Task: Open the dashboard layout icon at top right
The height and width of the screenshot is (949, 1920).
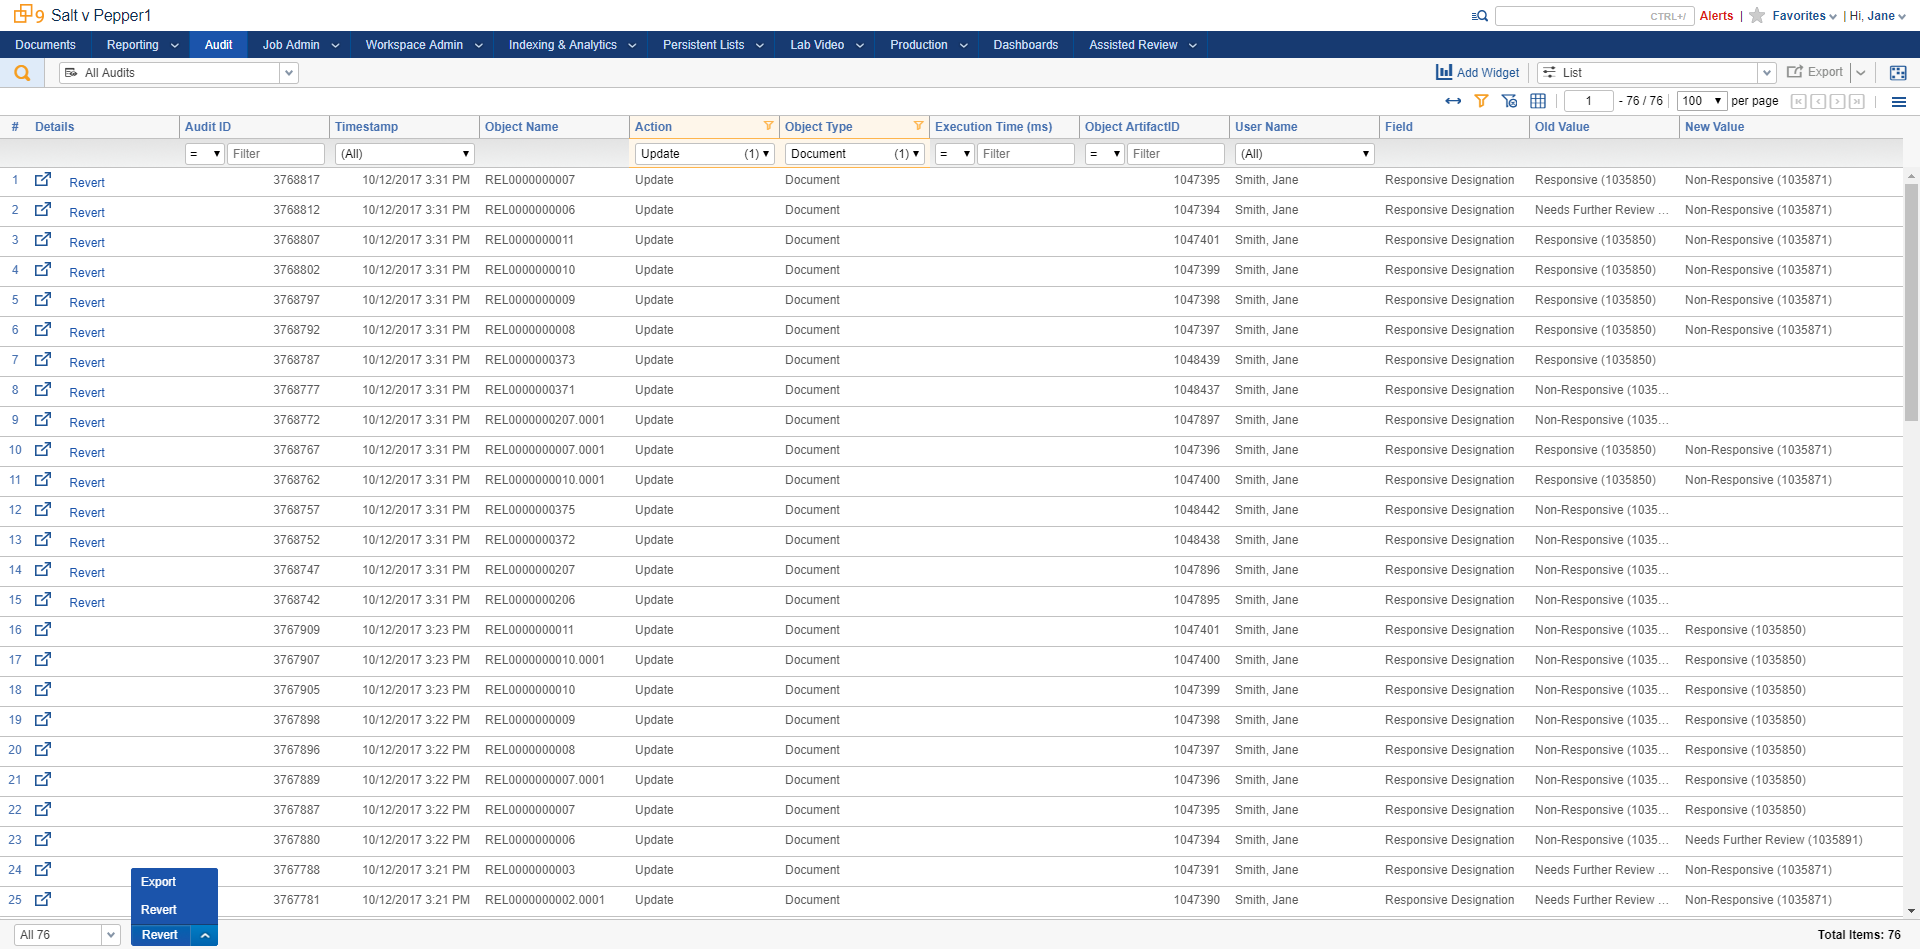Action: [x=1898, y=73]
